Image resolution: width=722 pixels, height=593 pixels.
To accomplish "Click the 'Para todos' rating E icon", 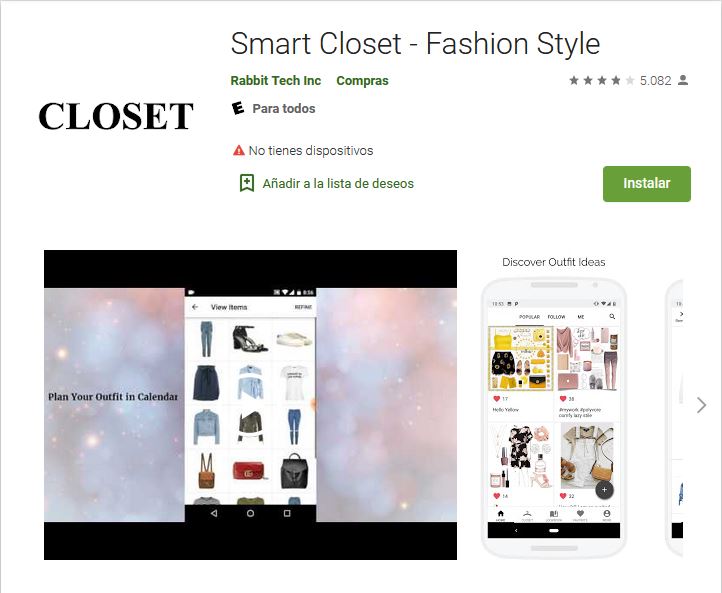I will (238, 108).
